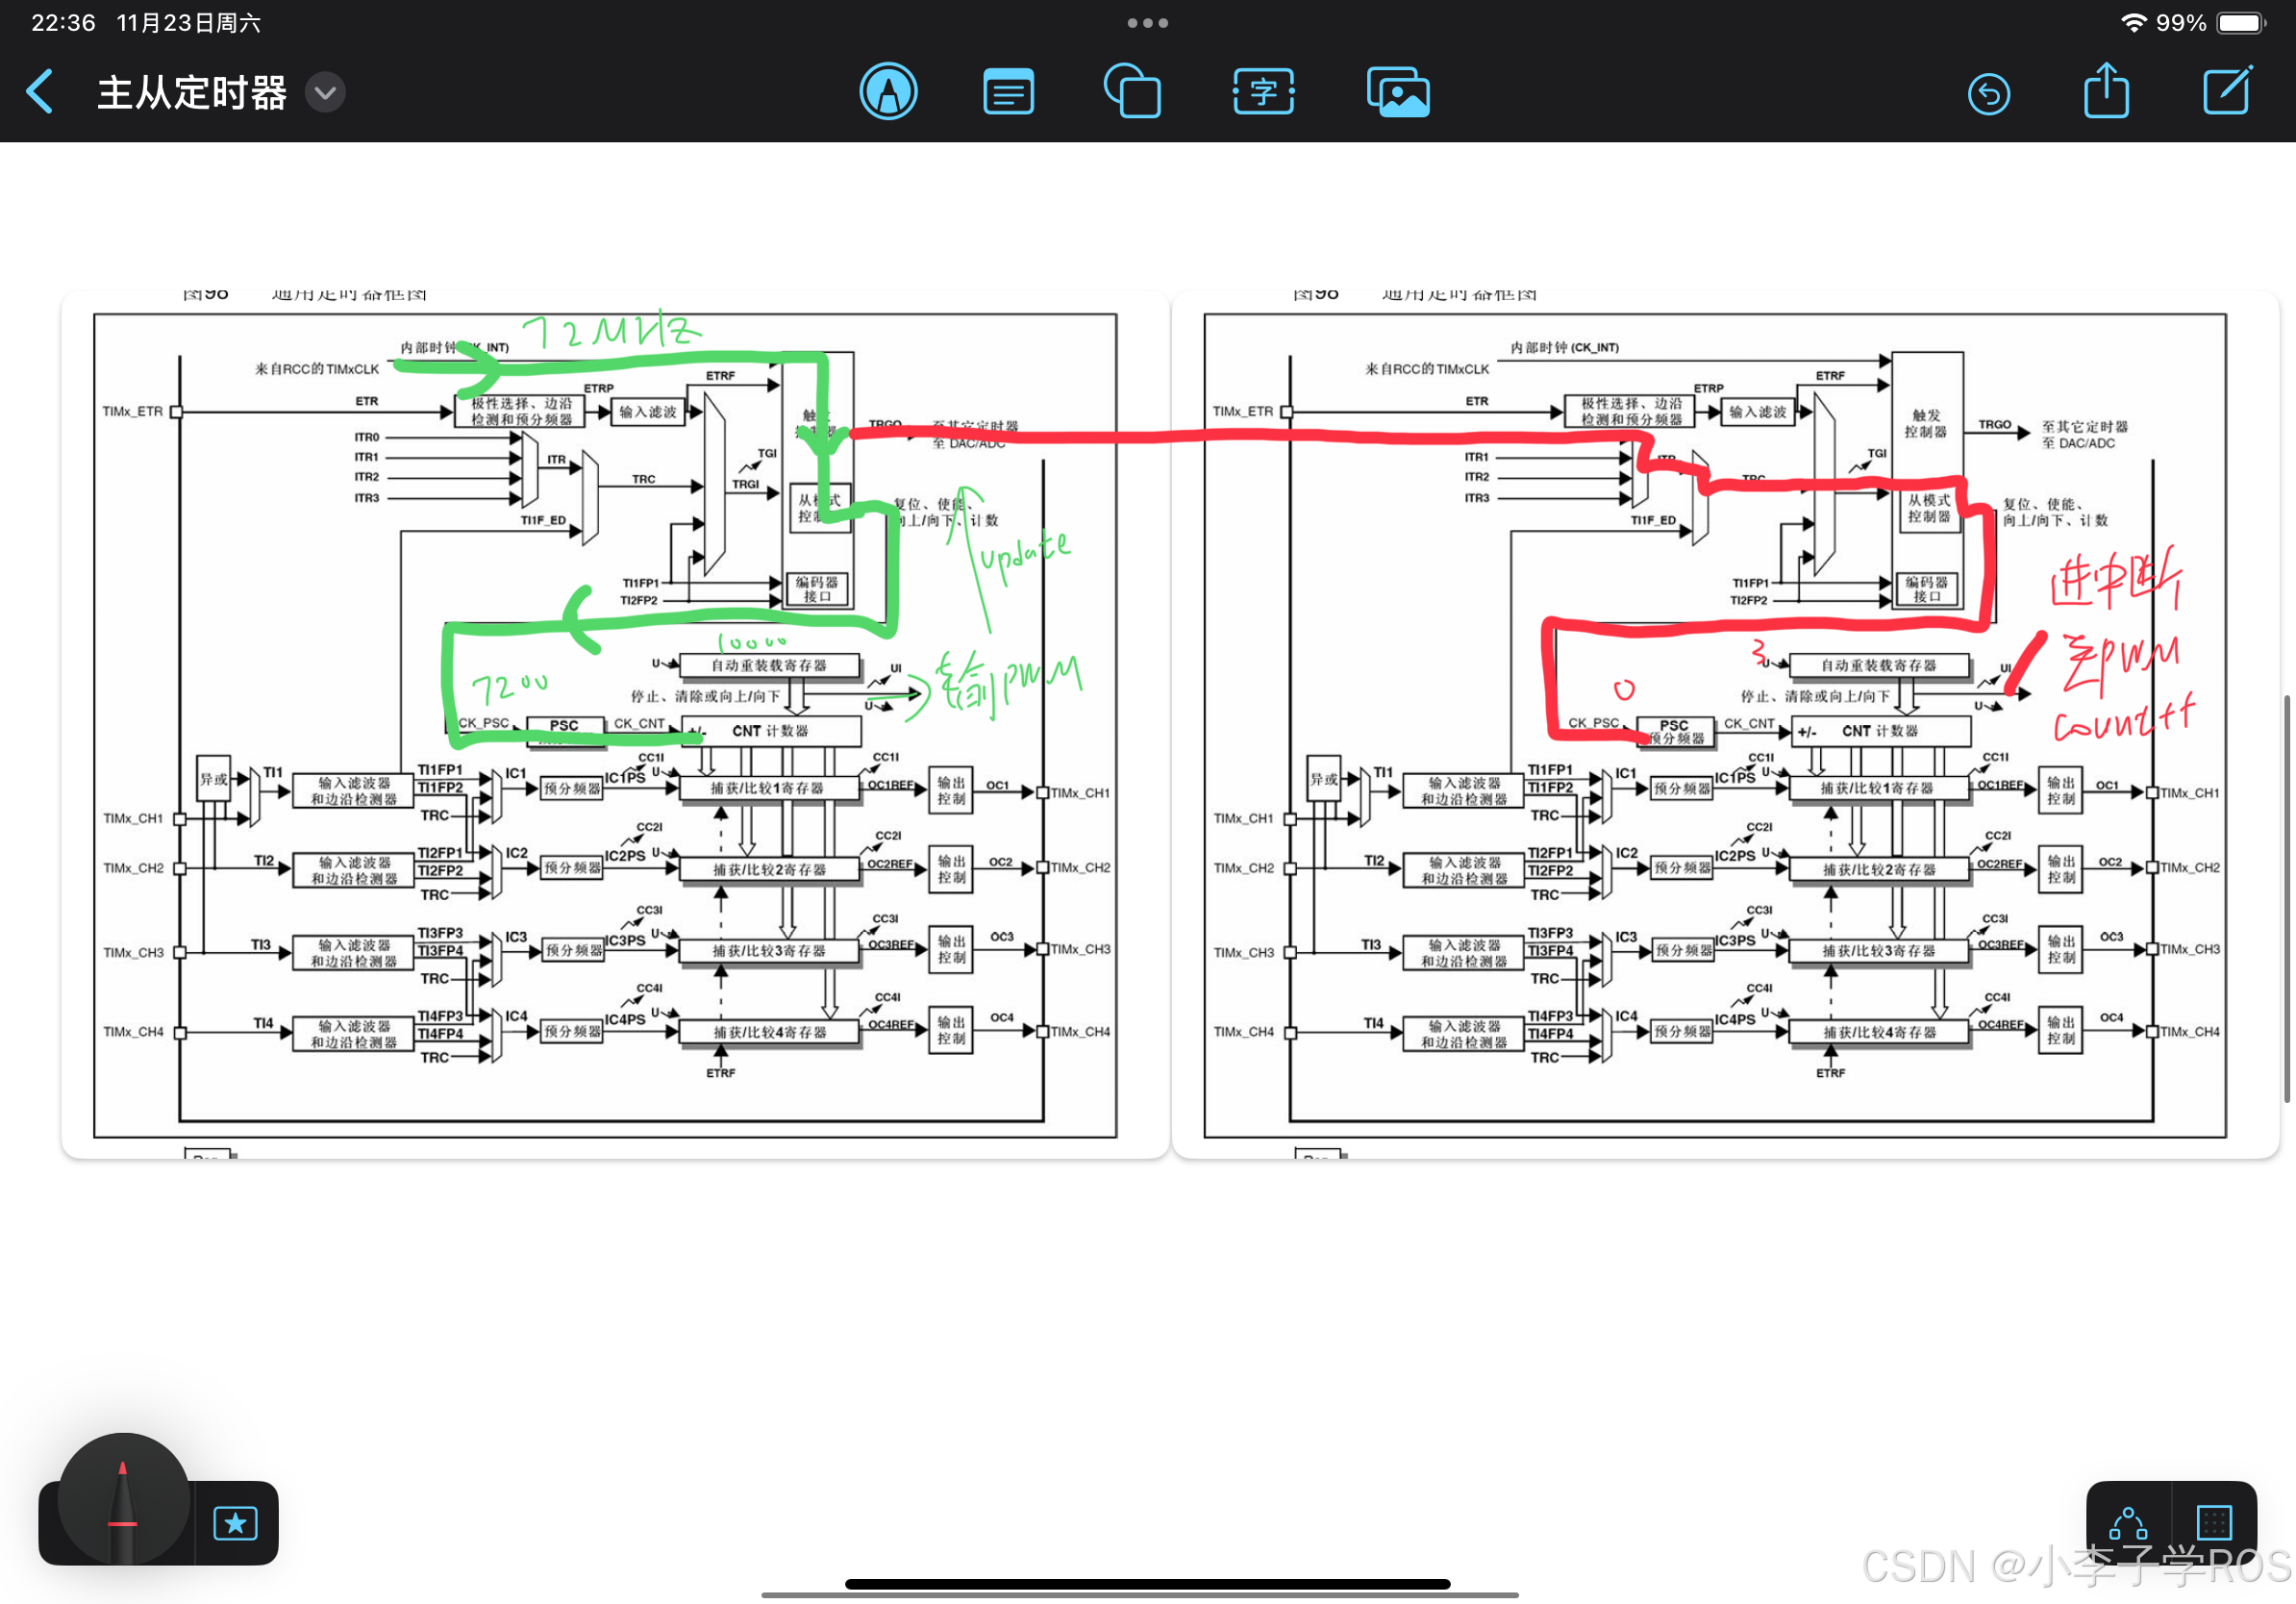Toggle the favorite tools star button
Viewport: 2296px width, 1604px height.
tap(235, 1522)
